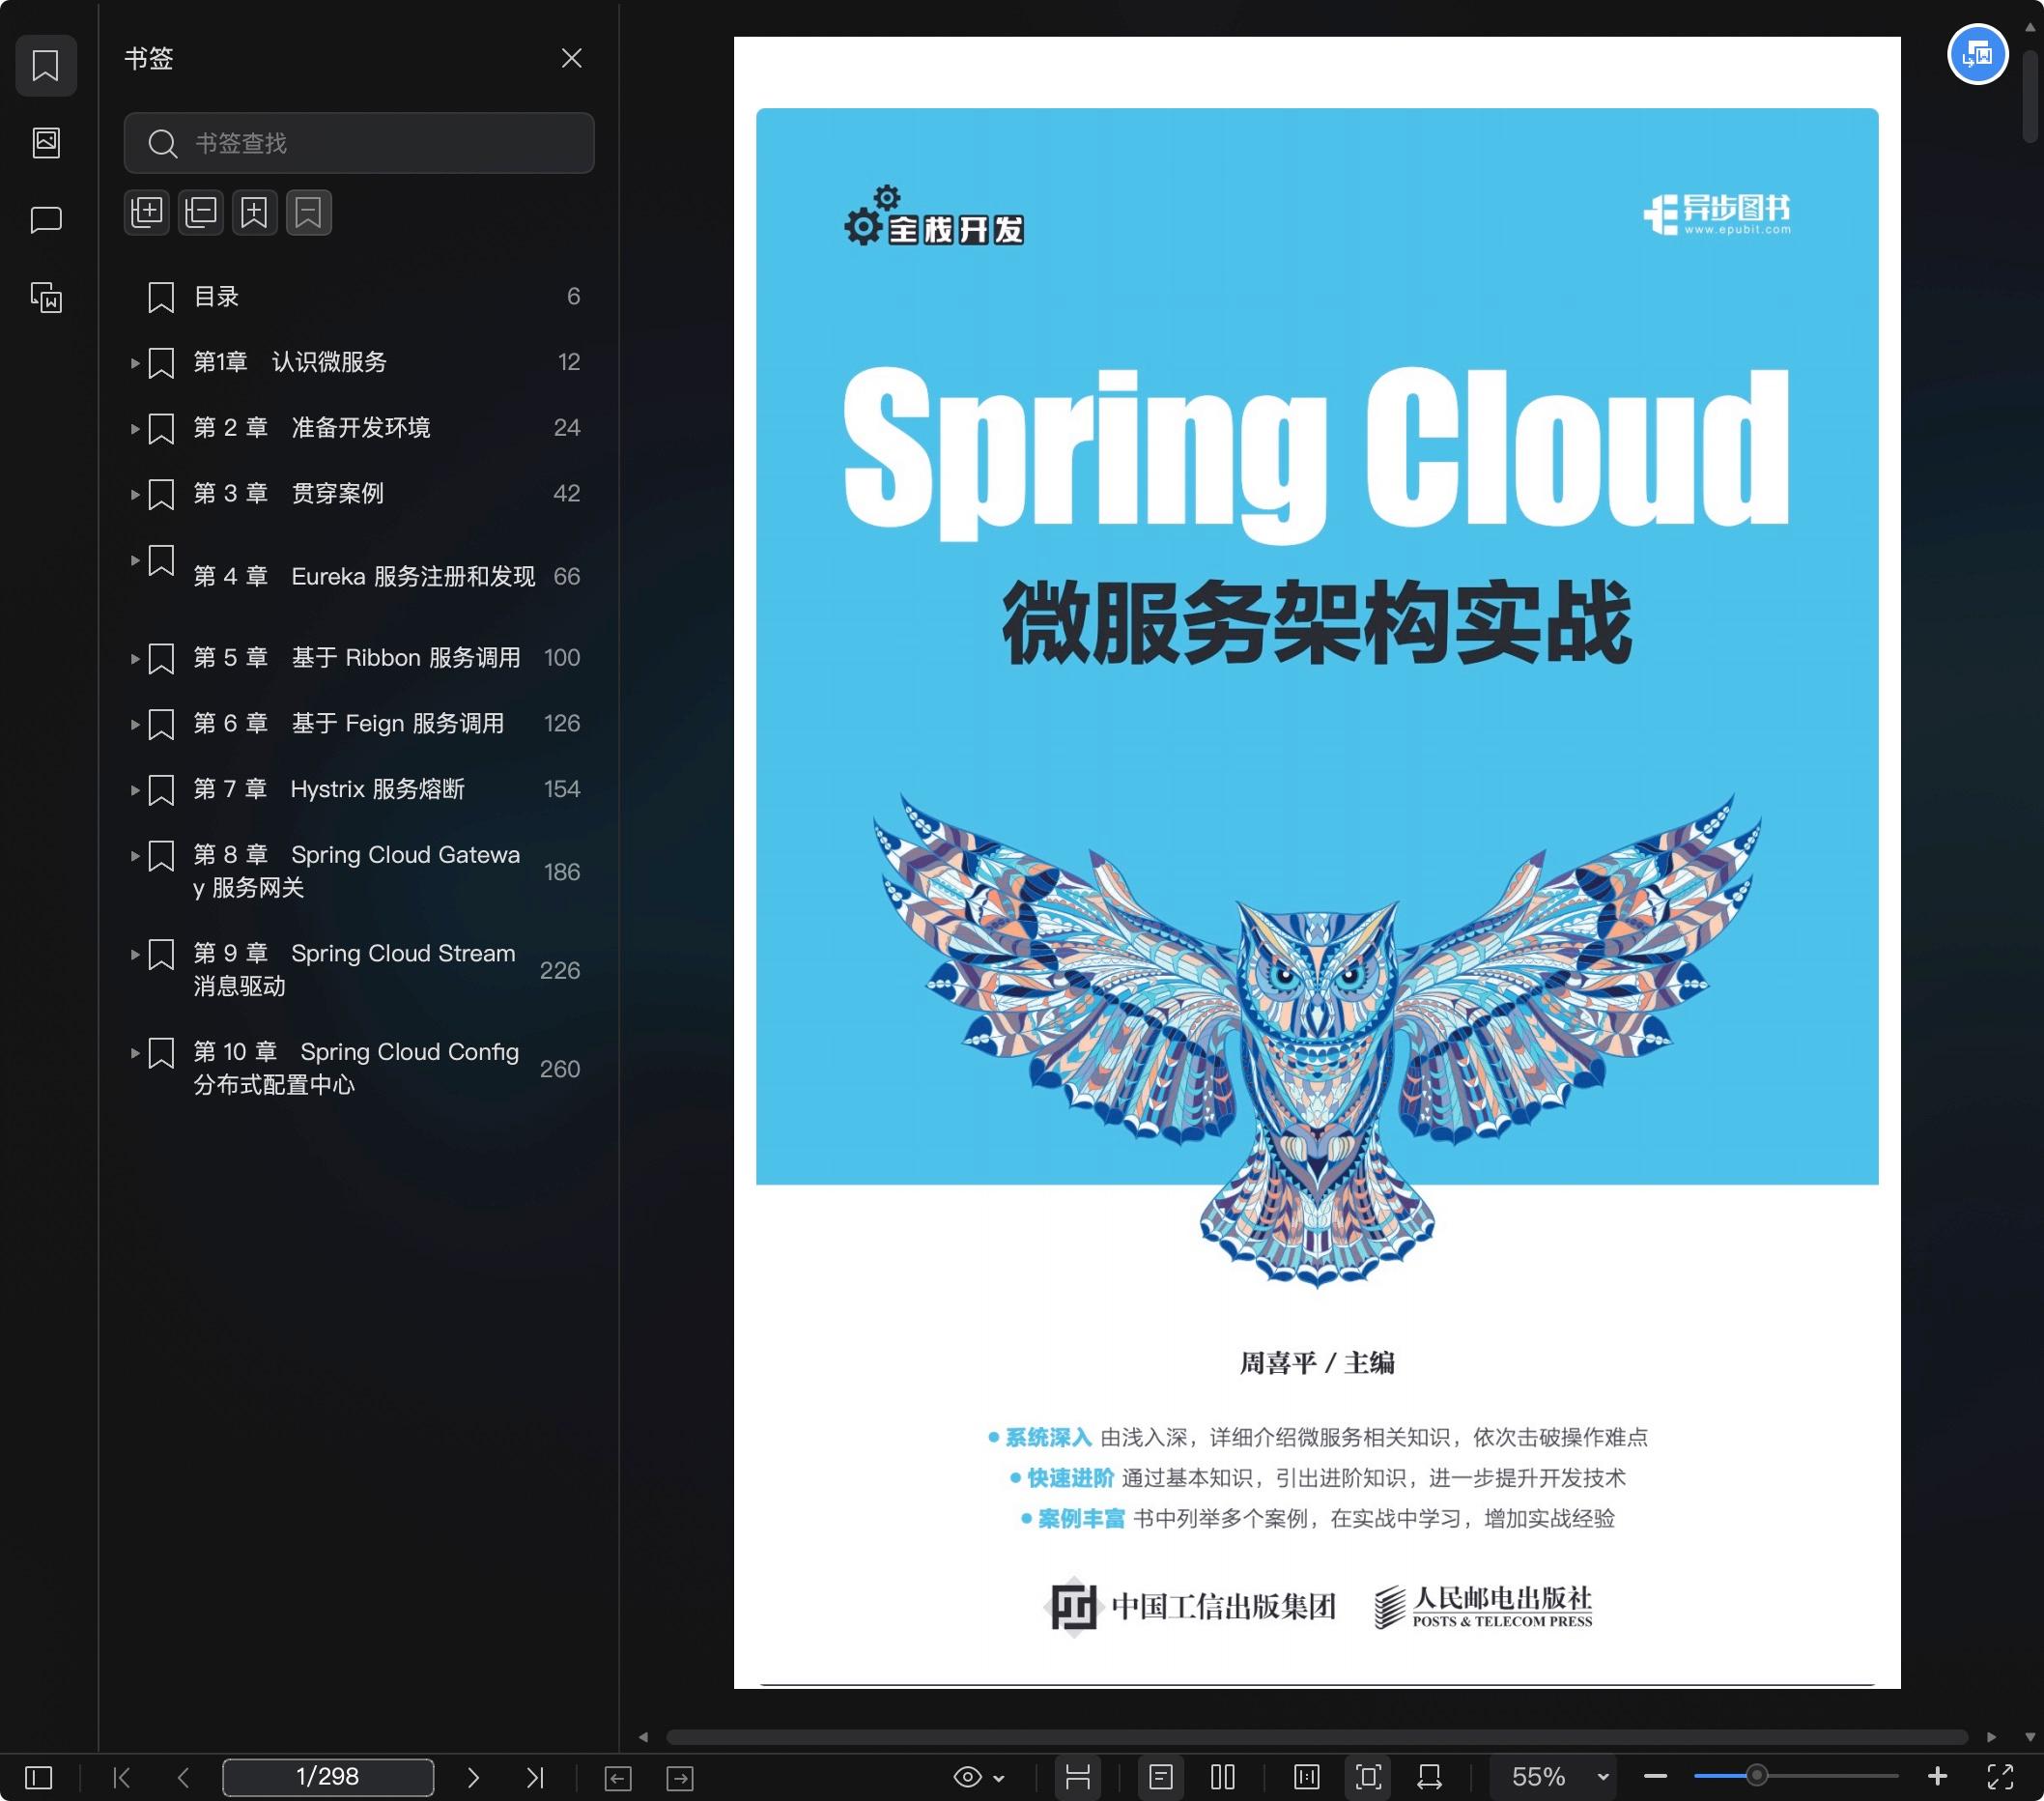Click horizontal scrollbar right arrow

click(1991, 1737)
